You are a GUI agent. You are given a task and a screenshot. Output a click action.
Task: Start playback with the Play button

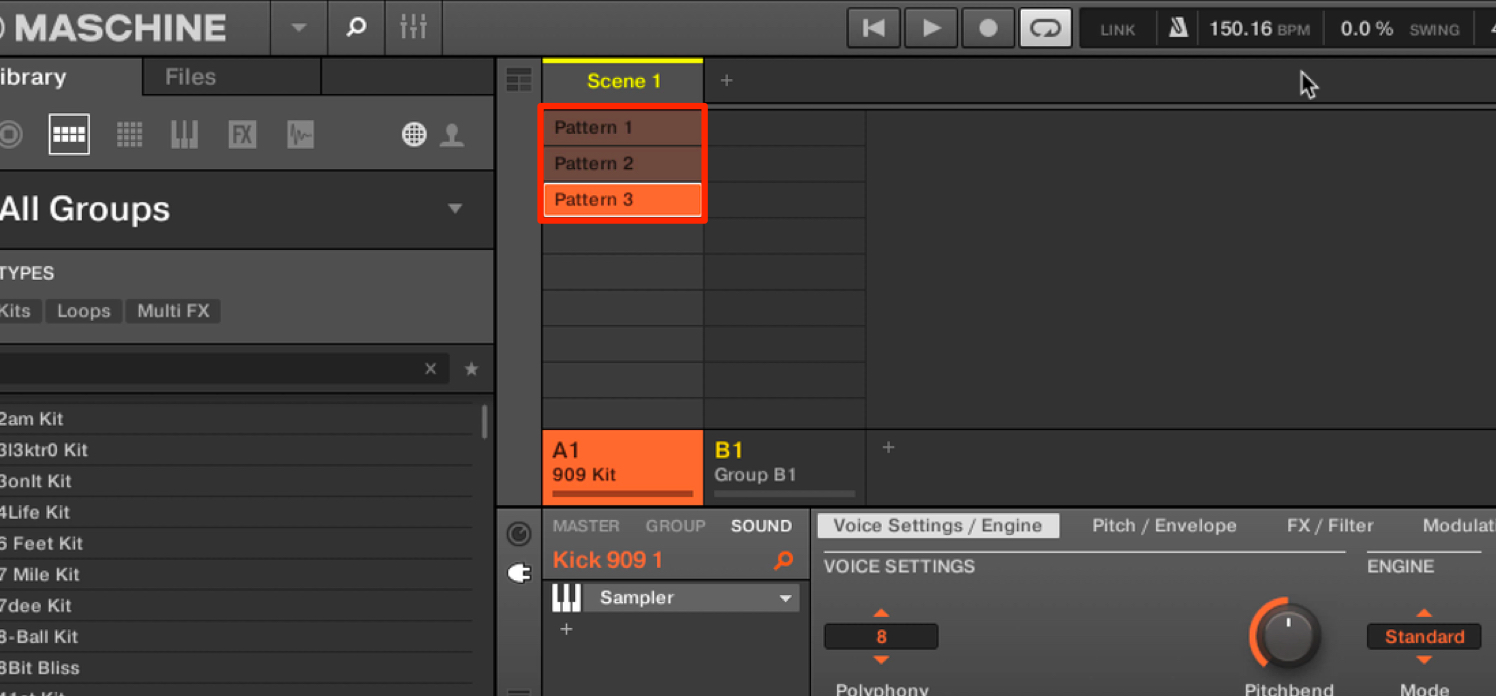[931, 28]
